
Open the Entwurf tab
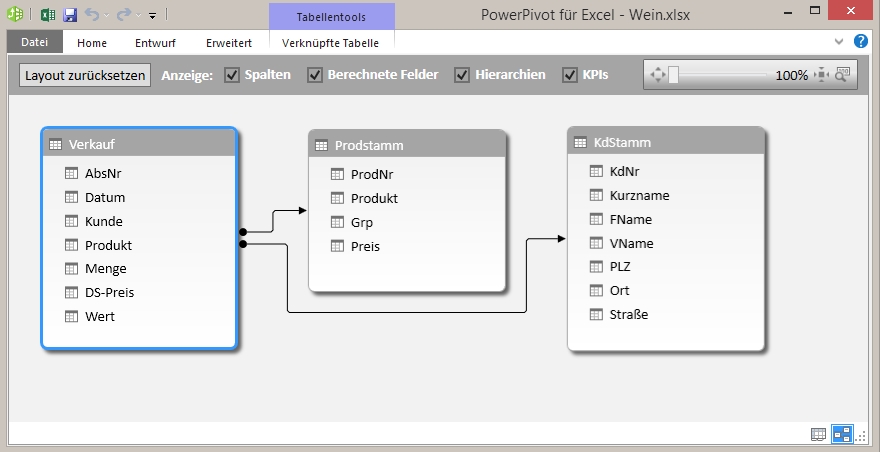point(156,43)
